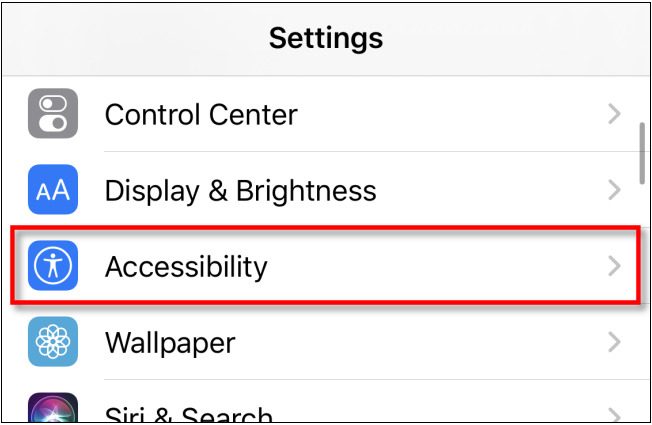Open Accessibility settings by its label
This screenshot has height=425, width=652.
186,266
